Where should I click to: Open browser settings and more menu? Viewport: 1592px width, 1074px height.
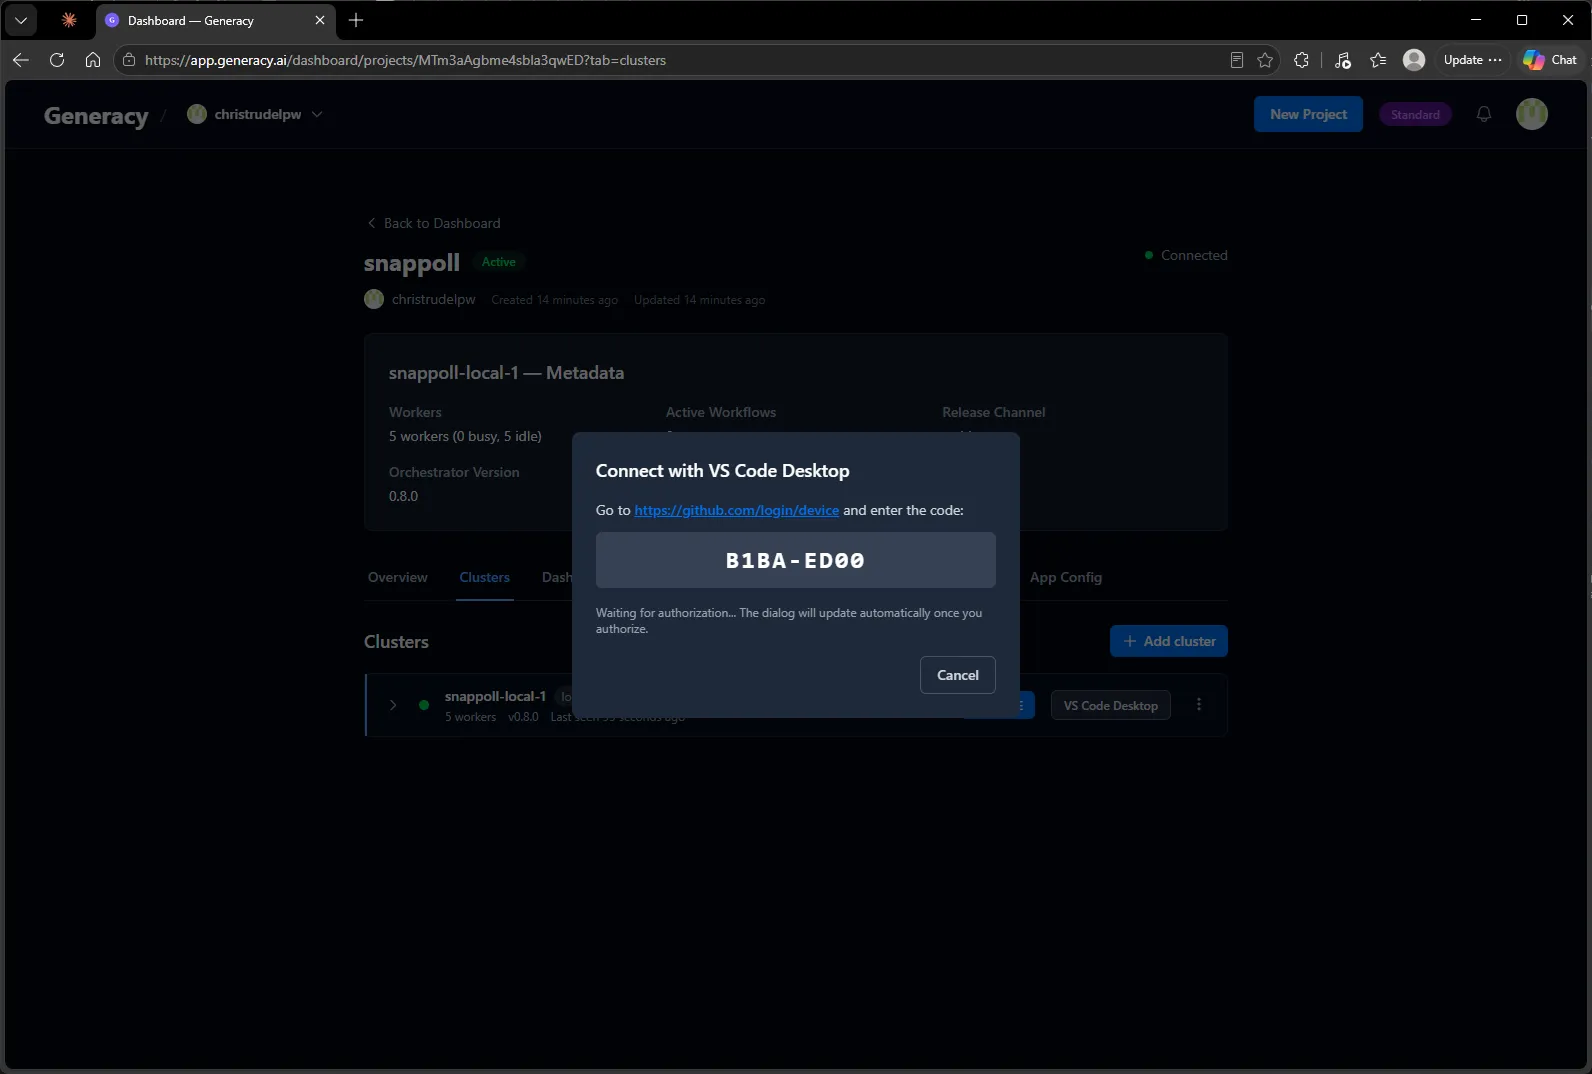pos(1496,60)
